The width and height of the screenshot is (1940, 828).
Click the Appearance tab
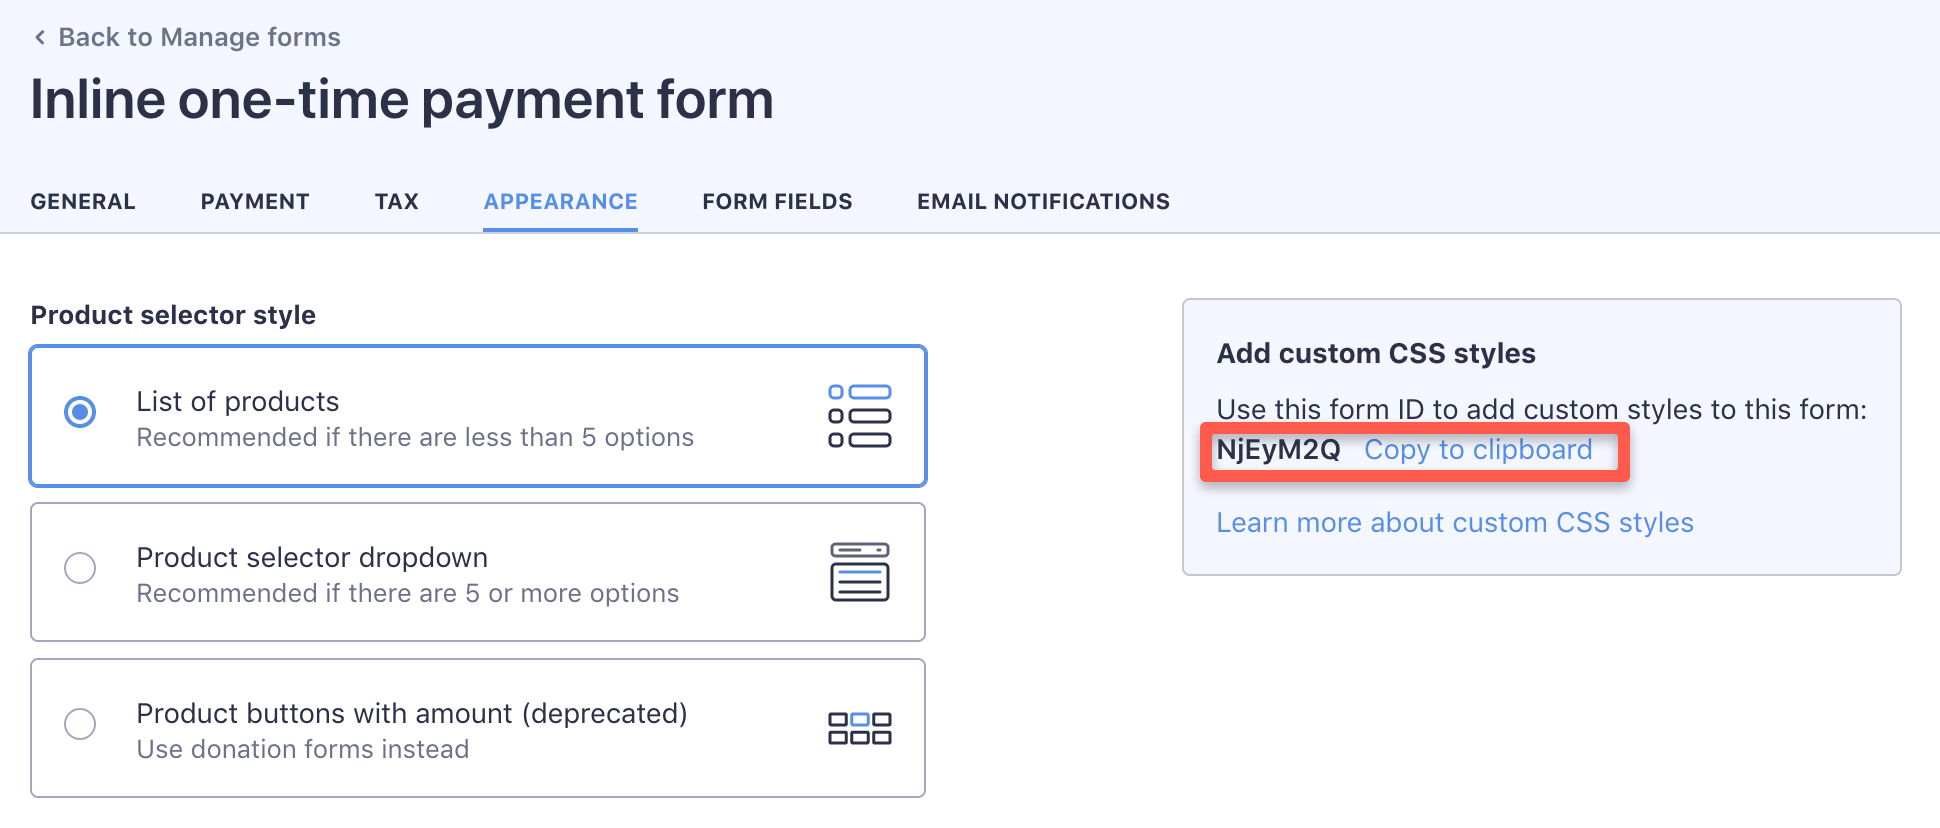pyautogui.click(x=560, y=202)
